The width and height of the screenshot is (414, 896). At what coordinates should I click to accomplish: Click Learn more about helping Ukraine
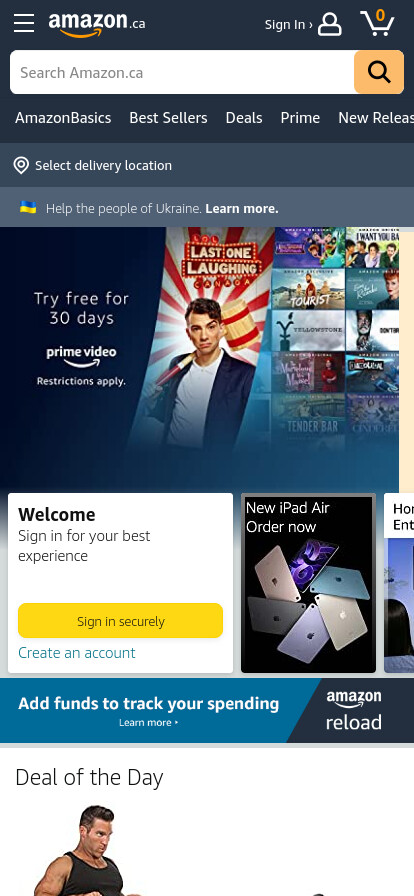[242, 209]
